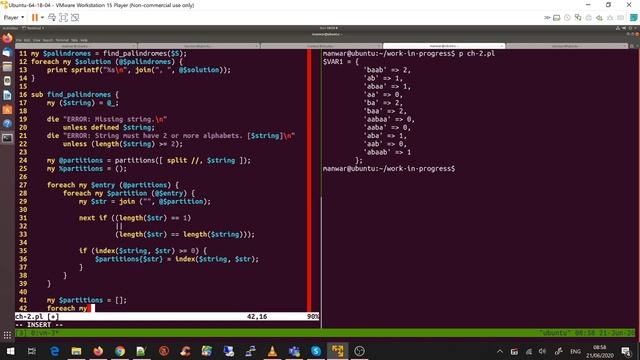
Task: Click the 'abaab' => 1 output line
Action: pyautogui.click(x=387, y=152)
